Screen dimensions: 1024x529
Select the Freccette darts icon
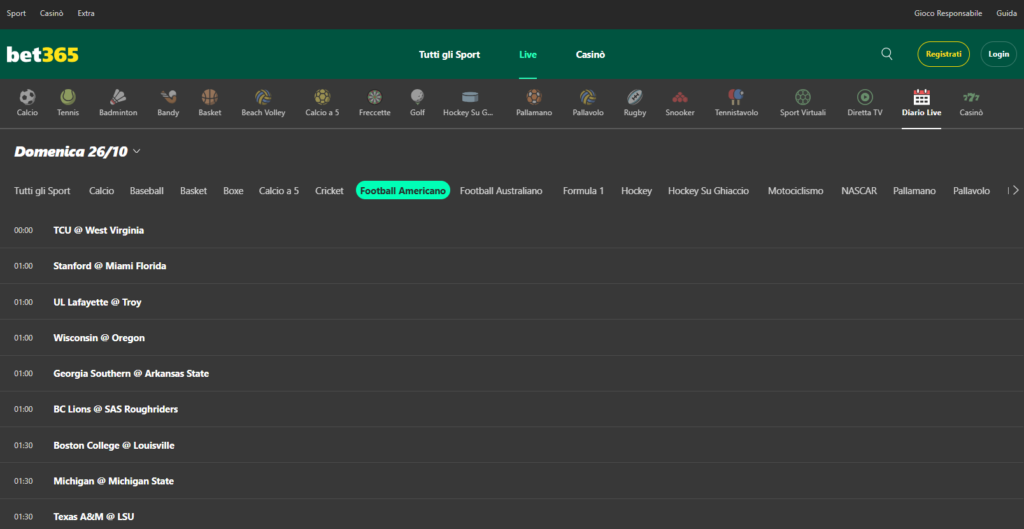[x=374, y=98]
